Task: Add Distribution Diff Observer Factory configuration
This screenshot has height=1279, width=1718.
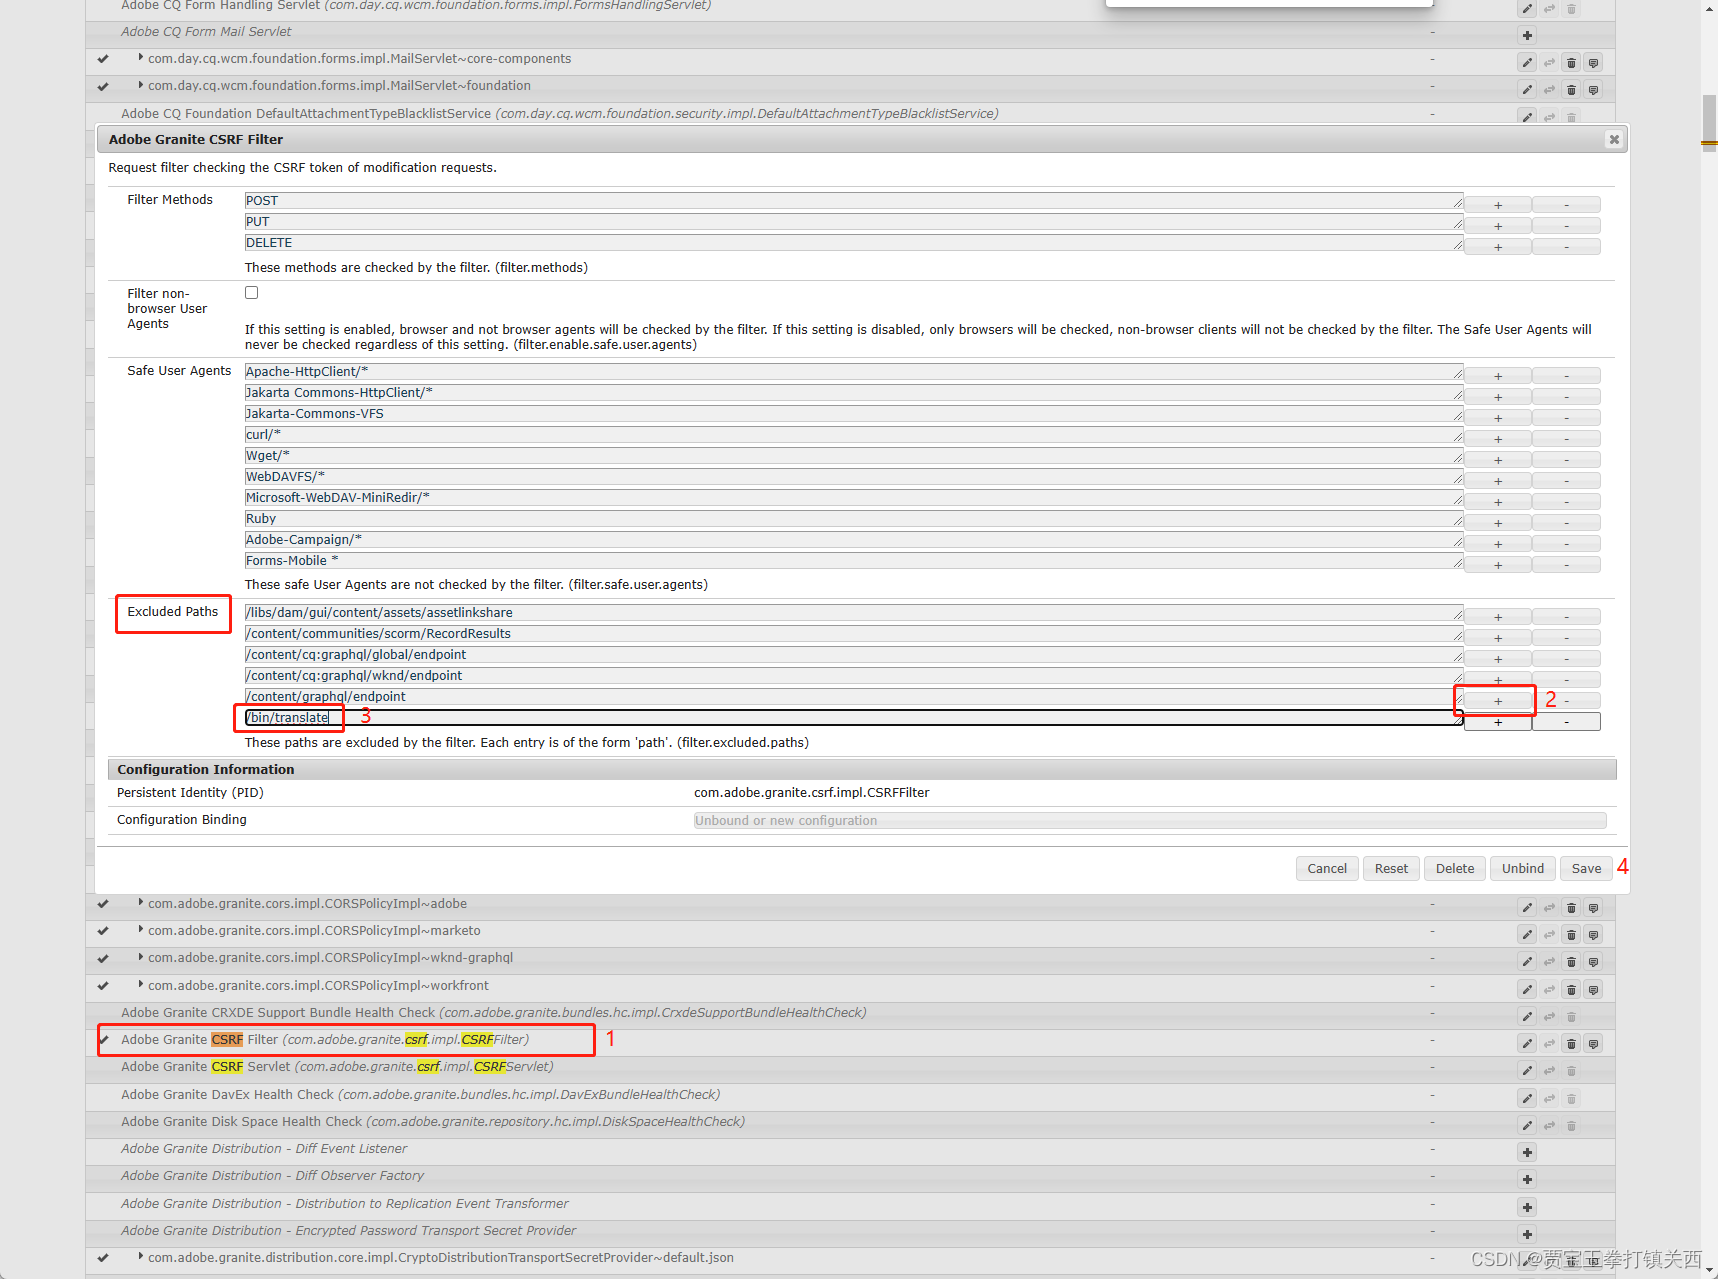Action: (1527, 1180)
